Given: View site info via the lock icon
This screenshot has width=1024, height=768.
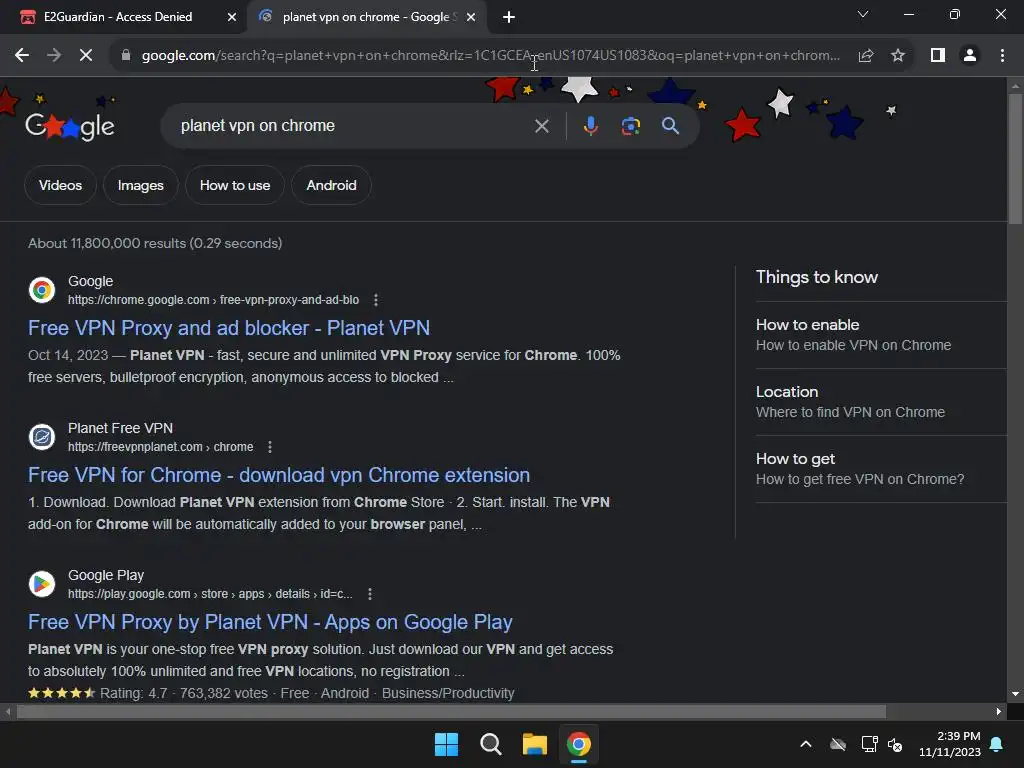Looking at the screenshot, I should 126,56.
